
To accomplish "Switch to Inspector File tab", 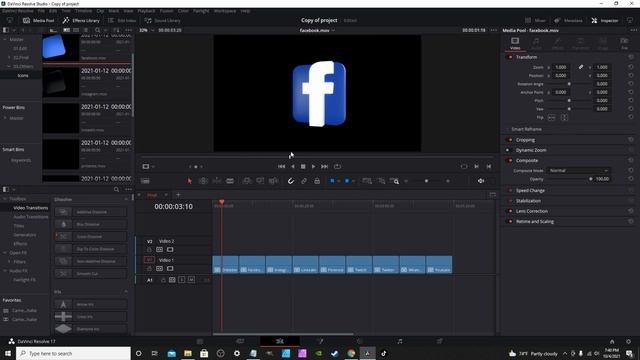I will [624, 43].
